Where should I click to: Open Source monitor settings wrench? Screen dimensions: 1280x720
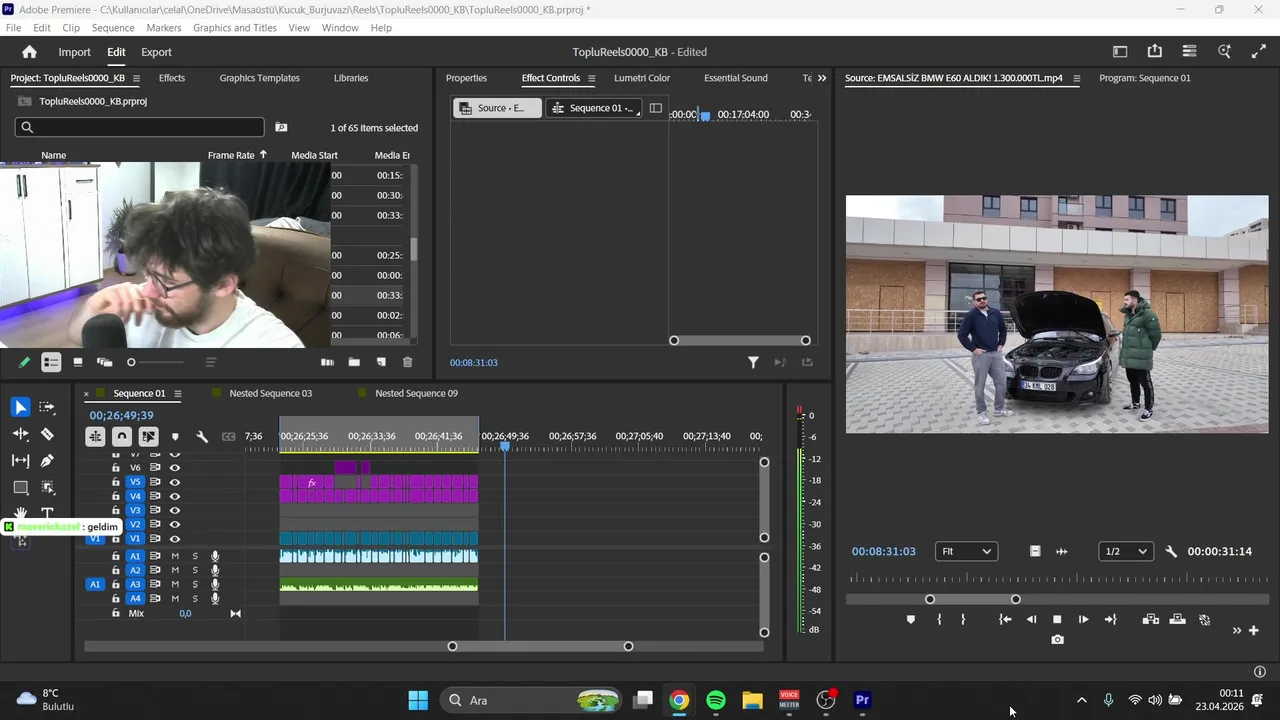1171,552
